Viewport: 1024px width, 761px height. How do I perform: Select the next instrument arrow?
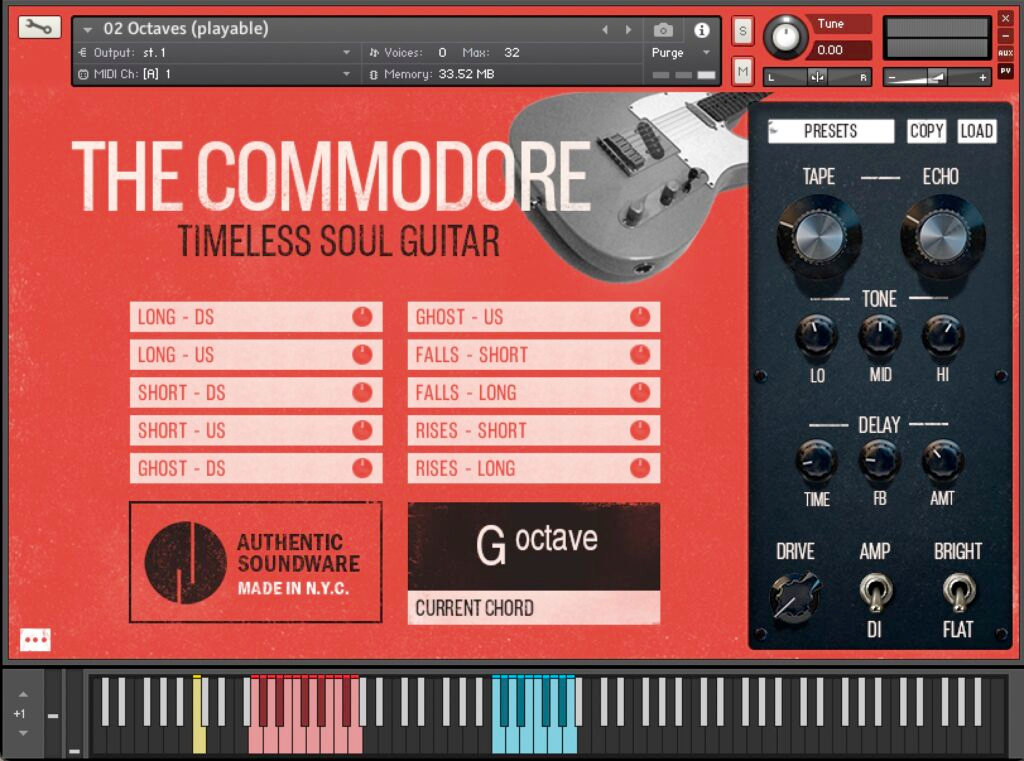click(x=628, y=30)
